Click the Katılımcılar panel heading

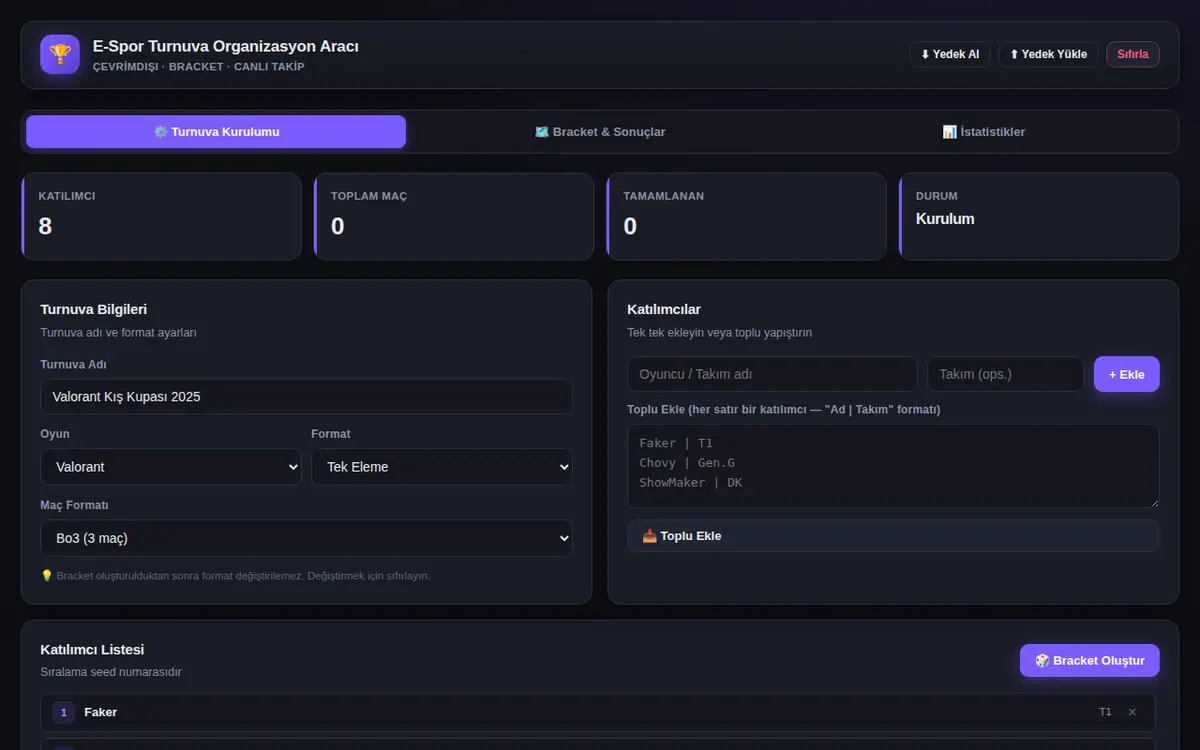(664, 310)
